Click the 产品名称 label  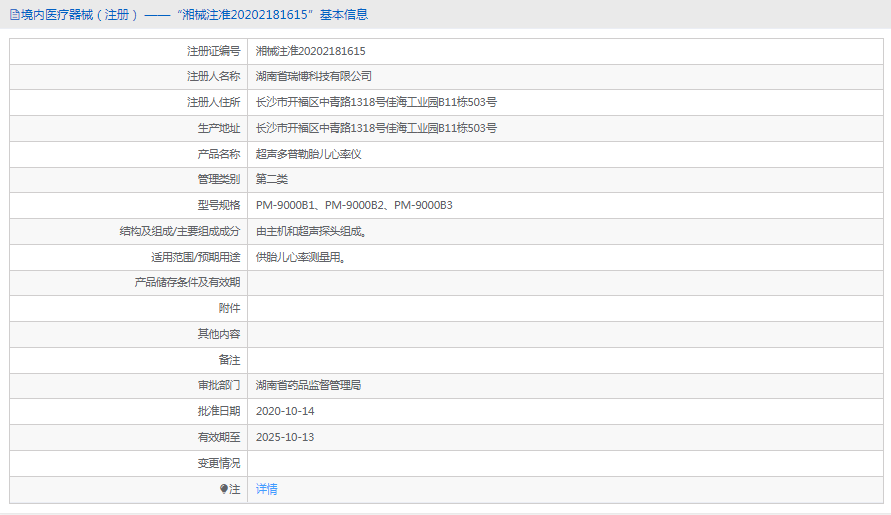click(x=219, y=154)
